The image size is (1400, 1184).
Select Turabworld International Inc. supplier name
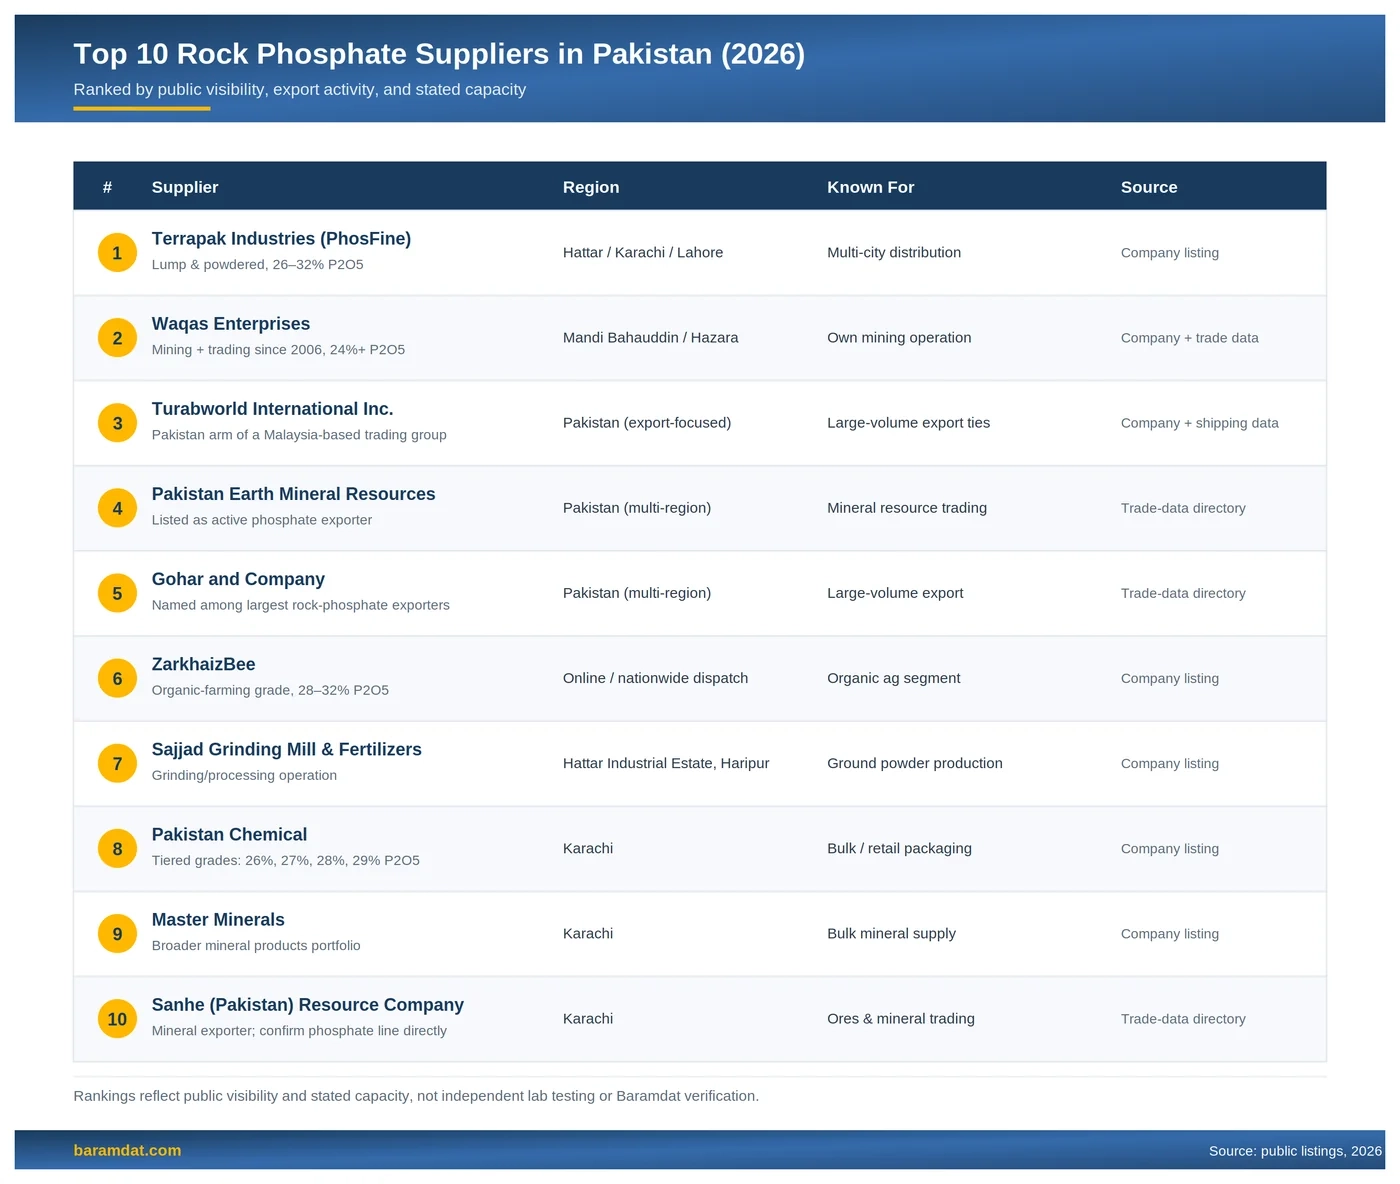click(272, 408)
